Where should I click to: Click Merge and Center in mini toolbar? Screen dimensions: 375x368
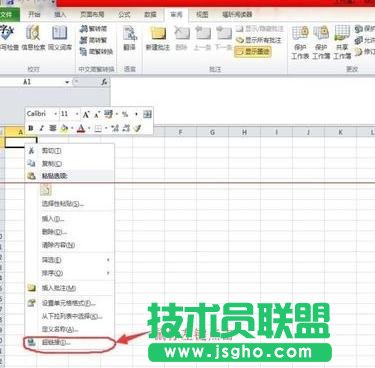pos(147,115)
